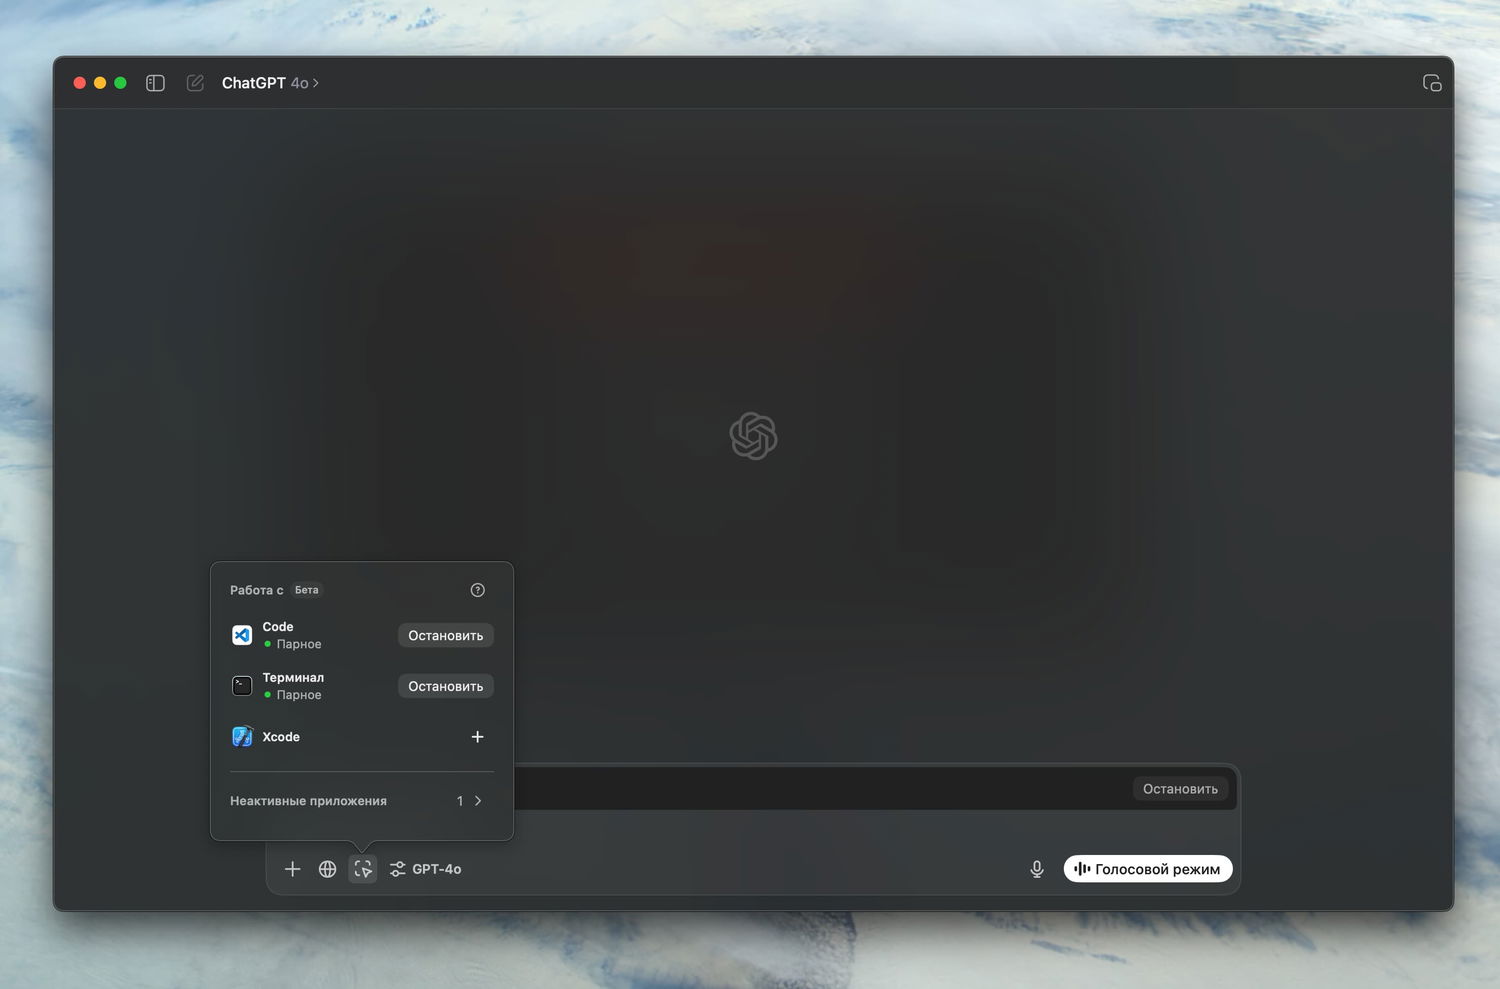Image resolution: width=1500 pixels, height=989 pixels.
Task: Open the GPT-4o tools selector
Action: 426,869
